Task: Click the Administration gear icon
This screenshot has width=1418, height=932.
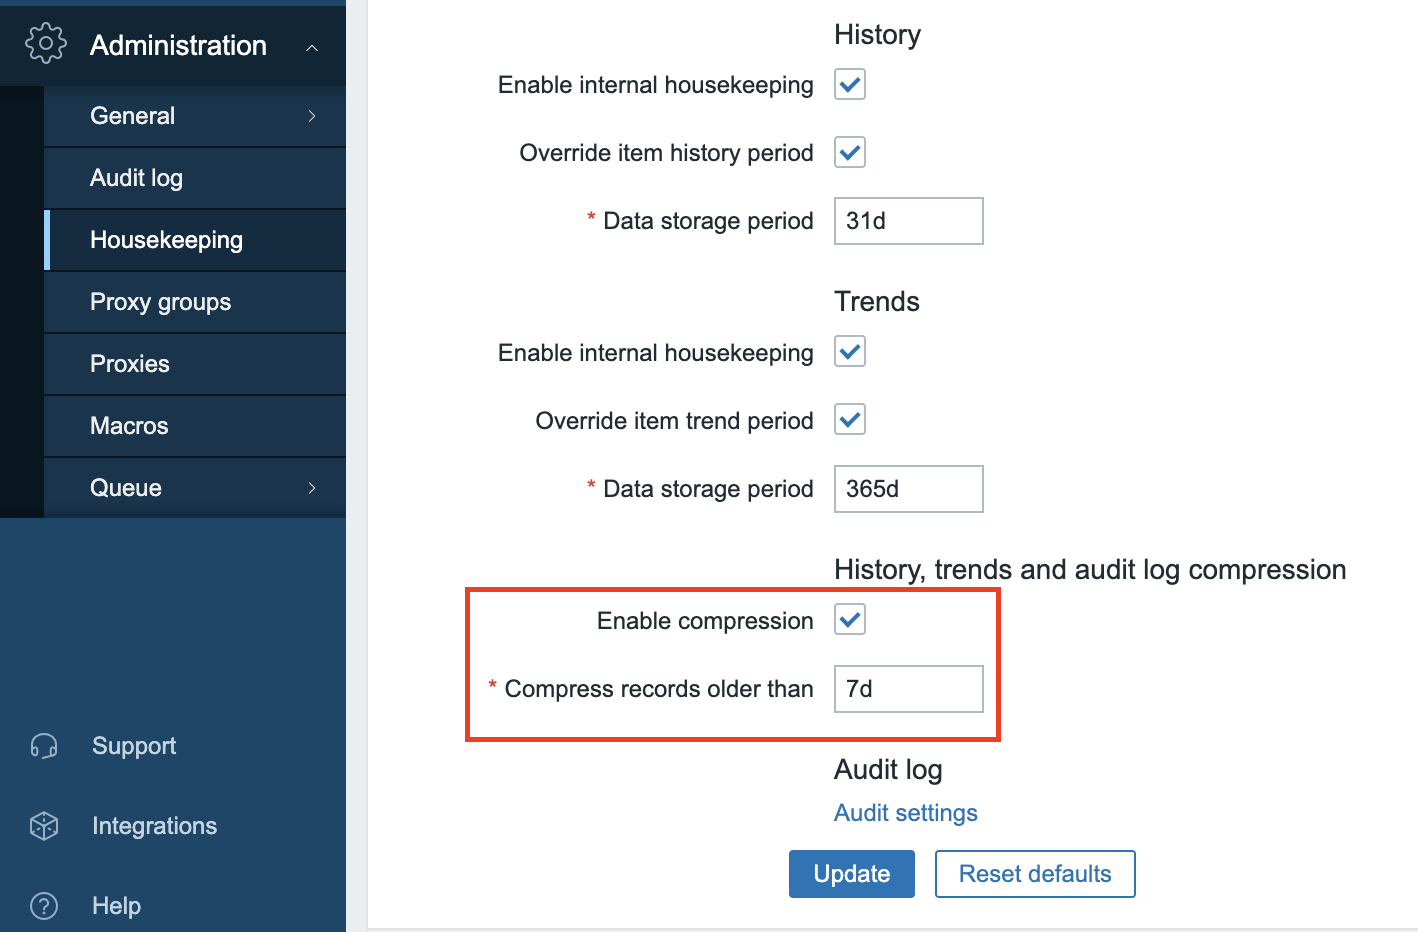Action: tap(45, 44)
